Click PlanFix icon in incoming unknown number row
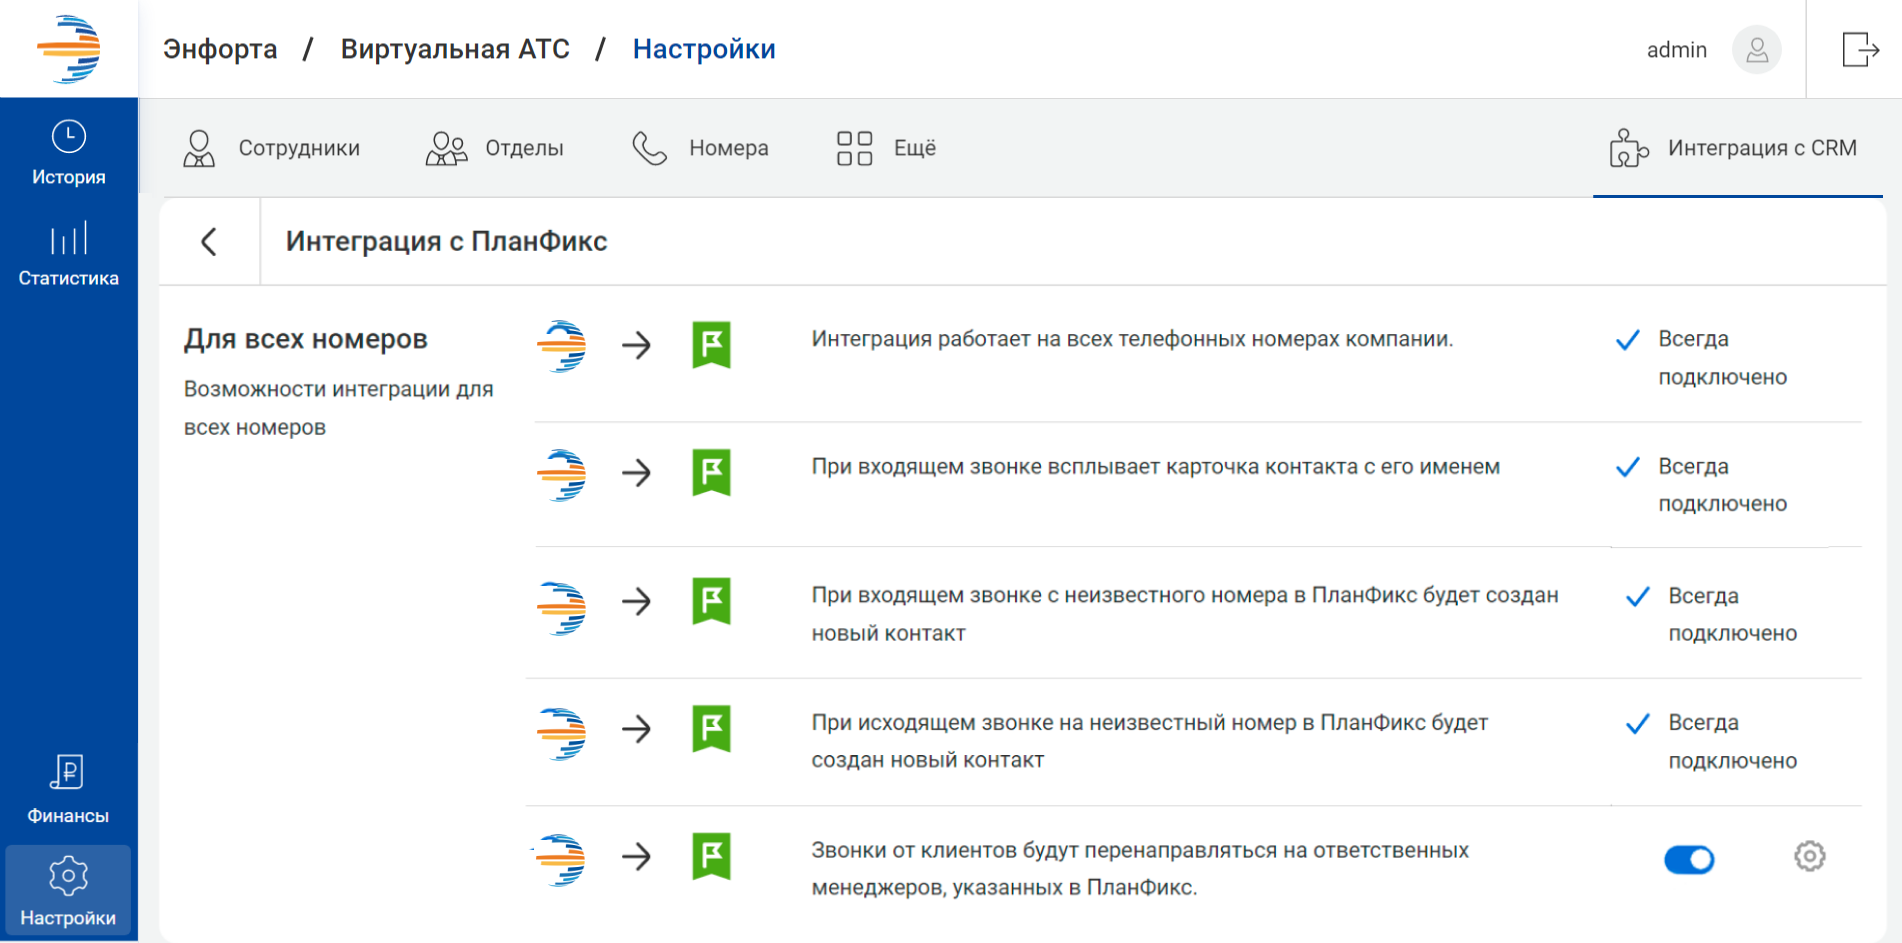 (x=711, y=600)
